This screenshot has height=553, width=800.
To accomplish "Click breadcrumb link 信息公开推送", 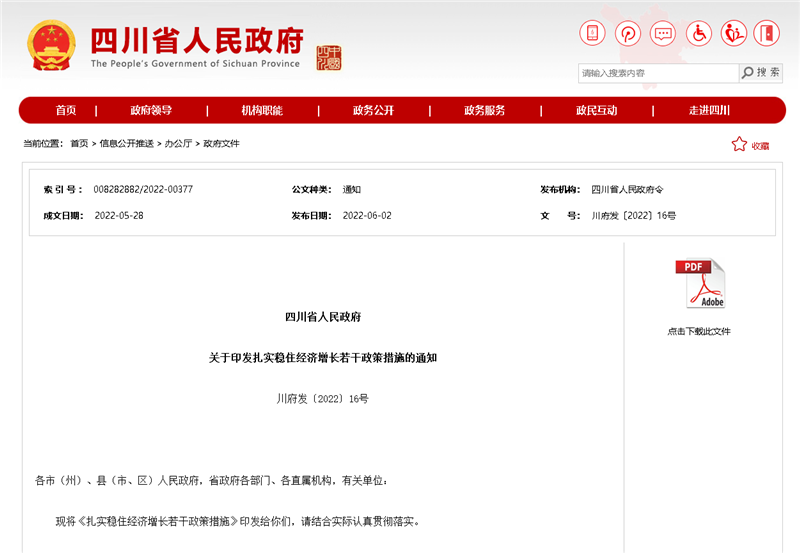I will (127, 143).
